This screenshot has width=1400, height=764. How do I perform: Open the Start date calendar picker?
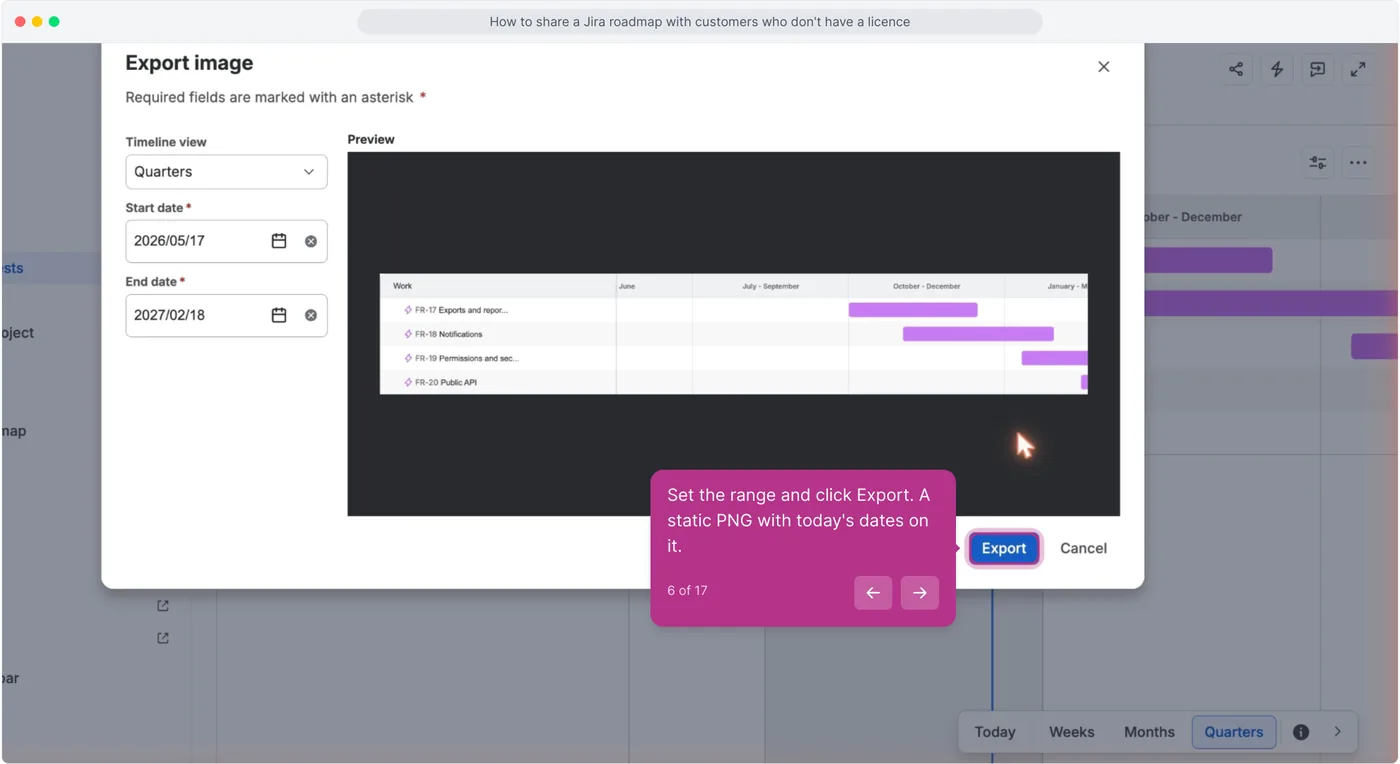tap(279, 241)
